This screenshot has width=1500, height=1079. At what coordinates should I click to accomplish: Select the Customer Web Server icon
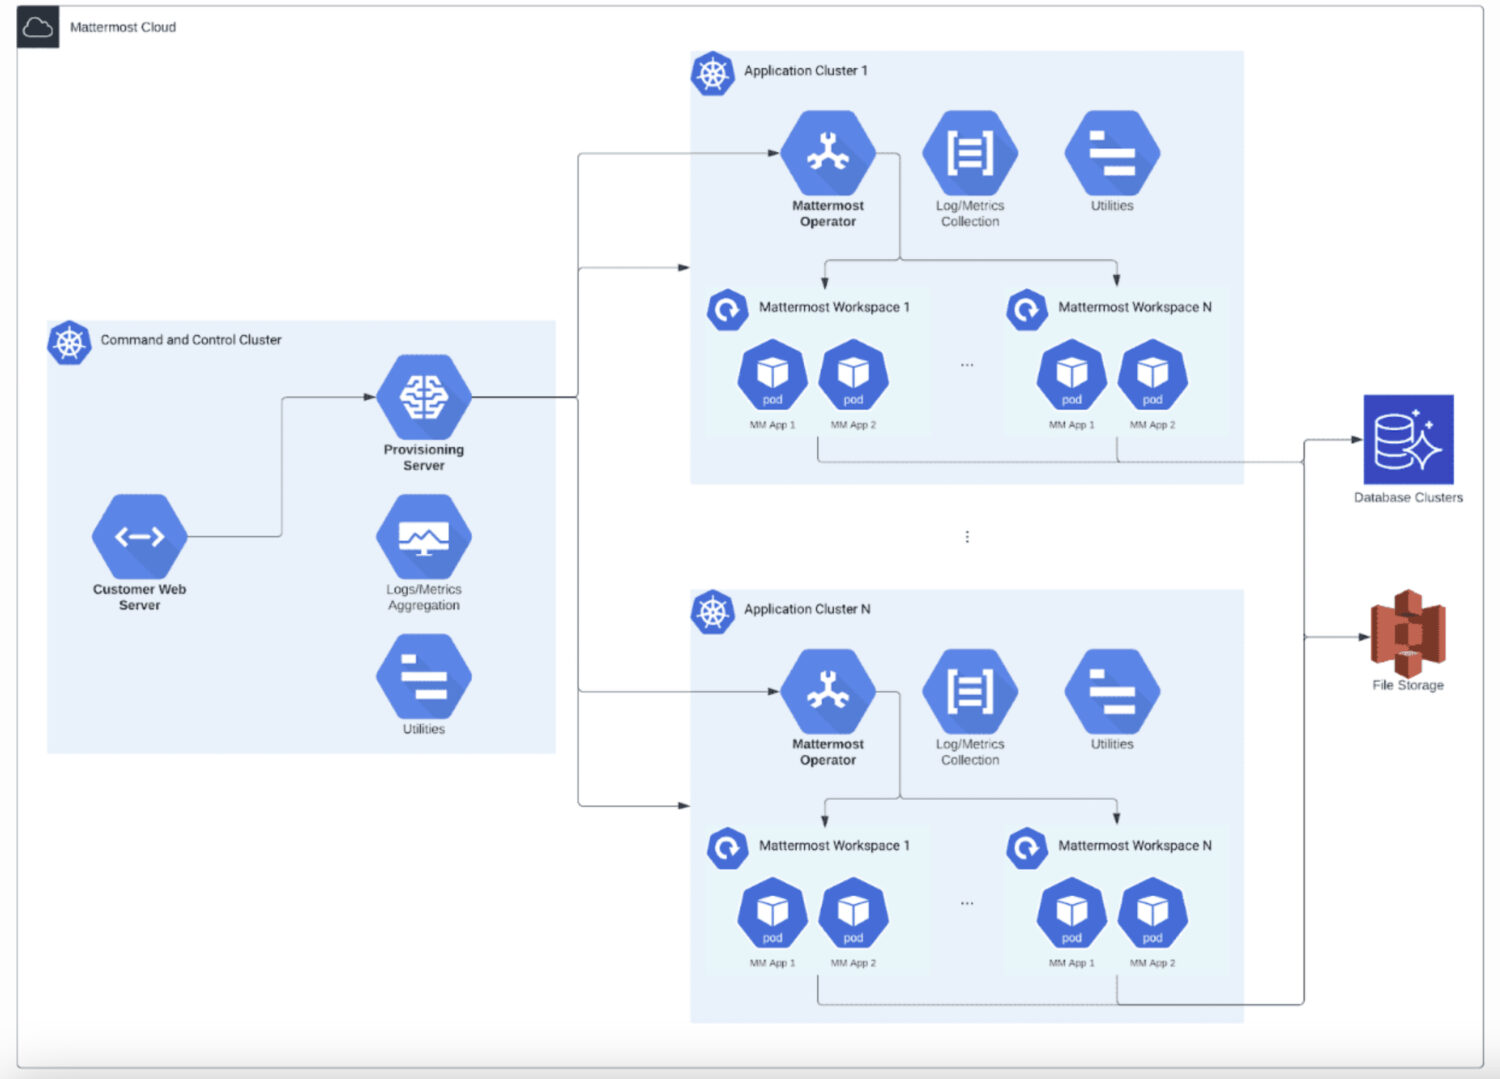[x=139, y=537]
